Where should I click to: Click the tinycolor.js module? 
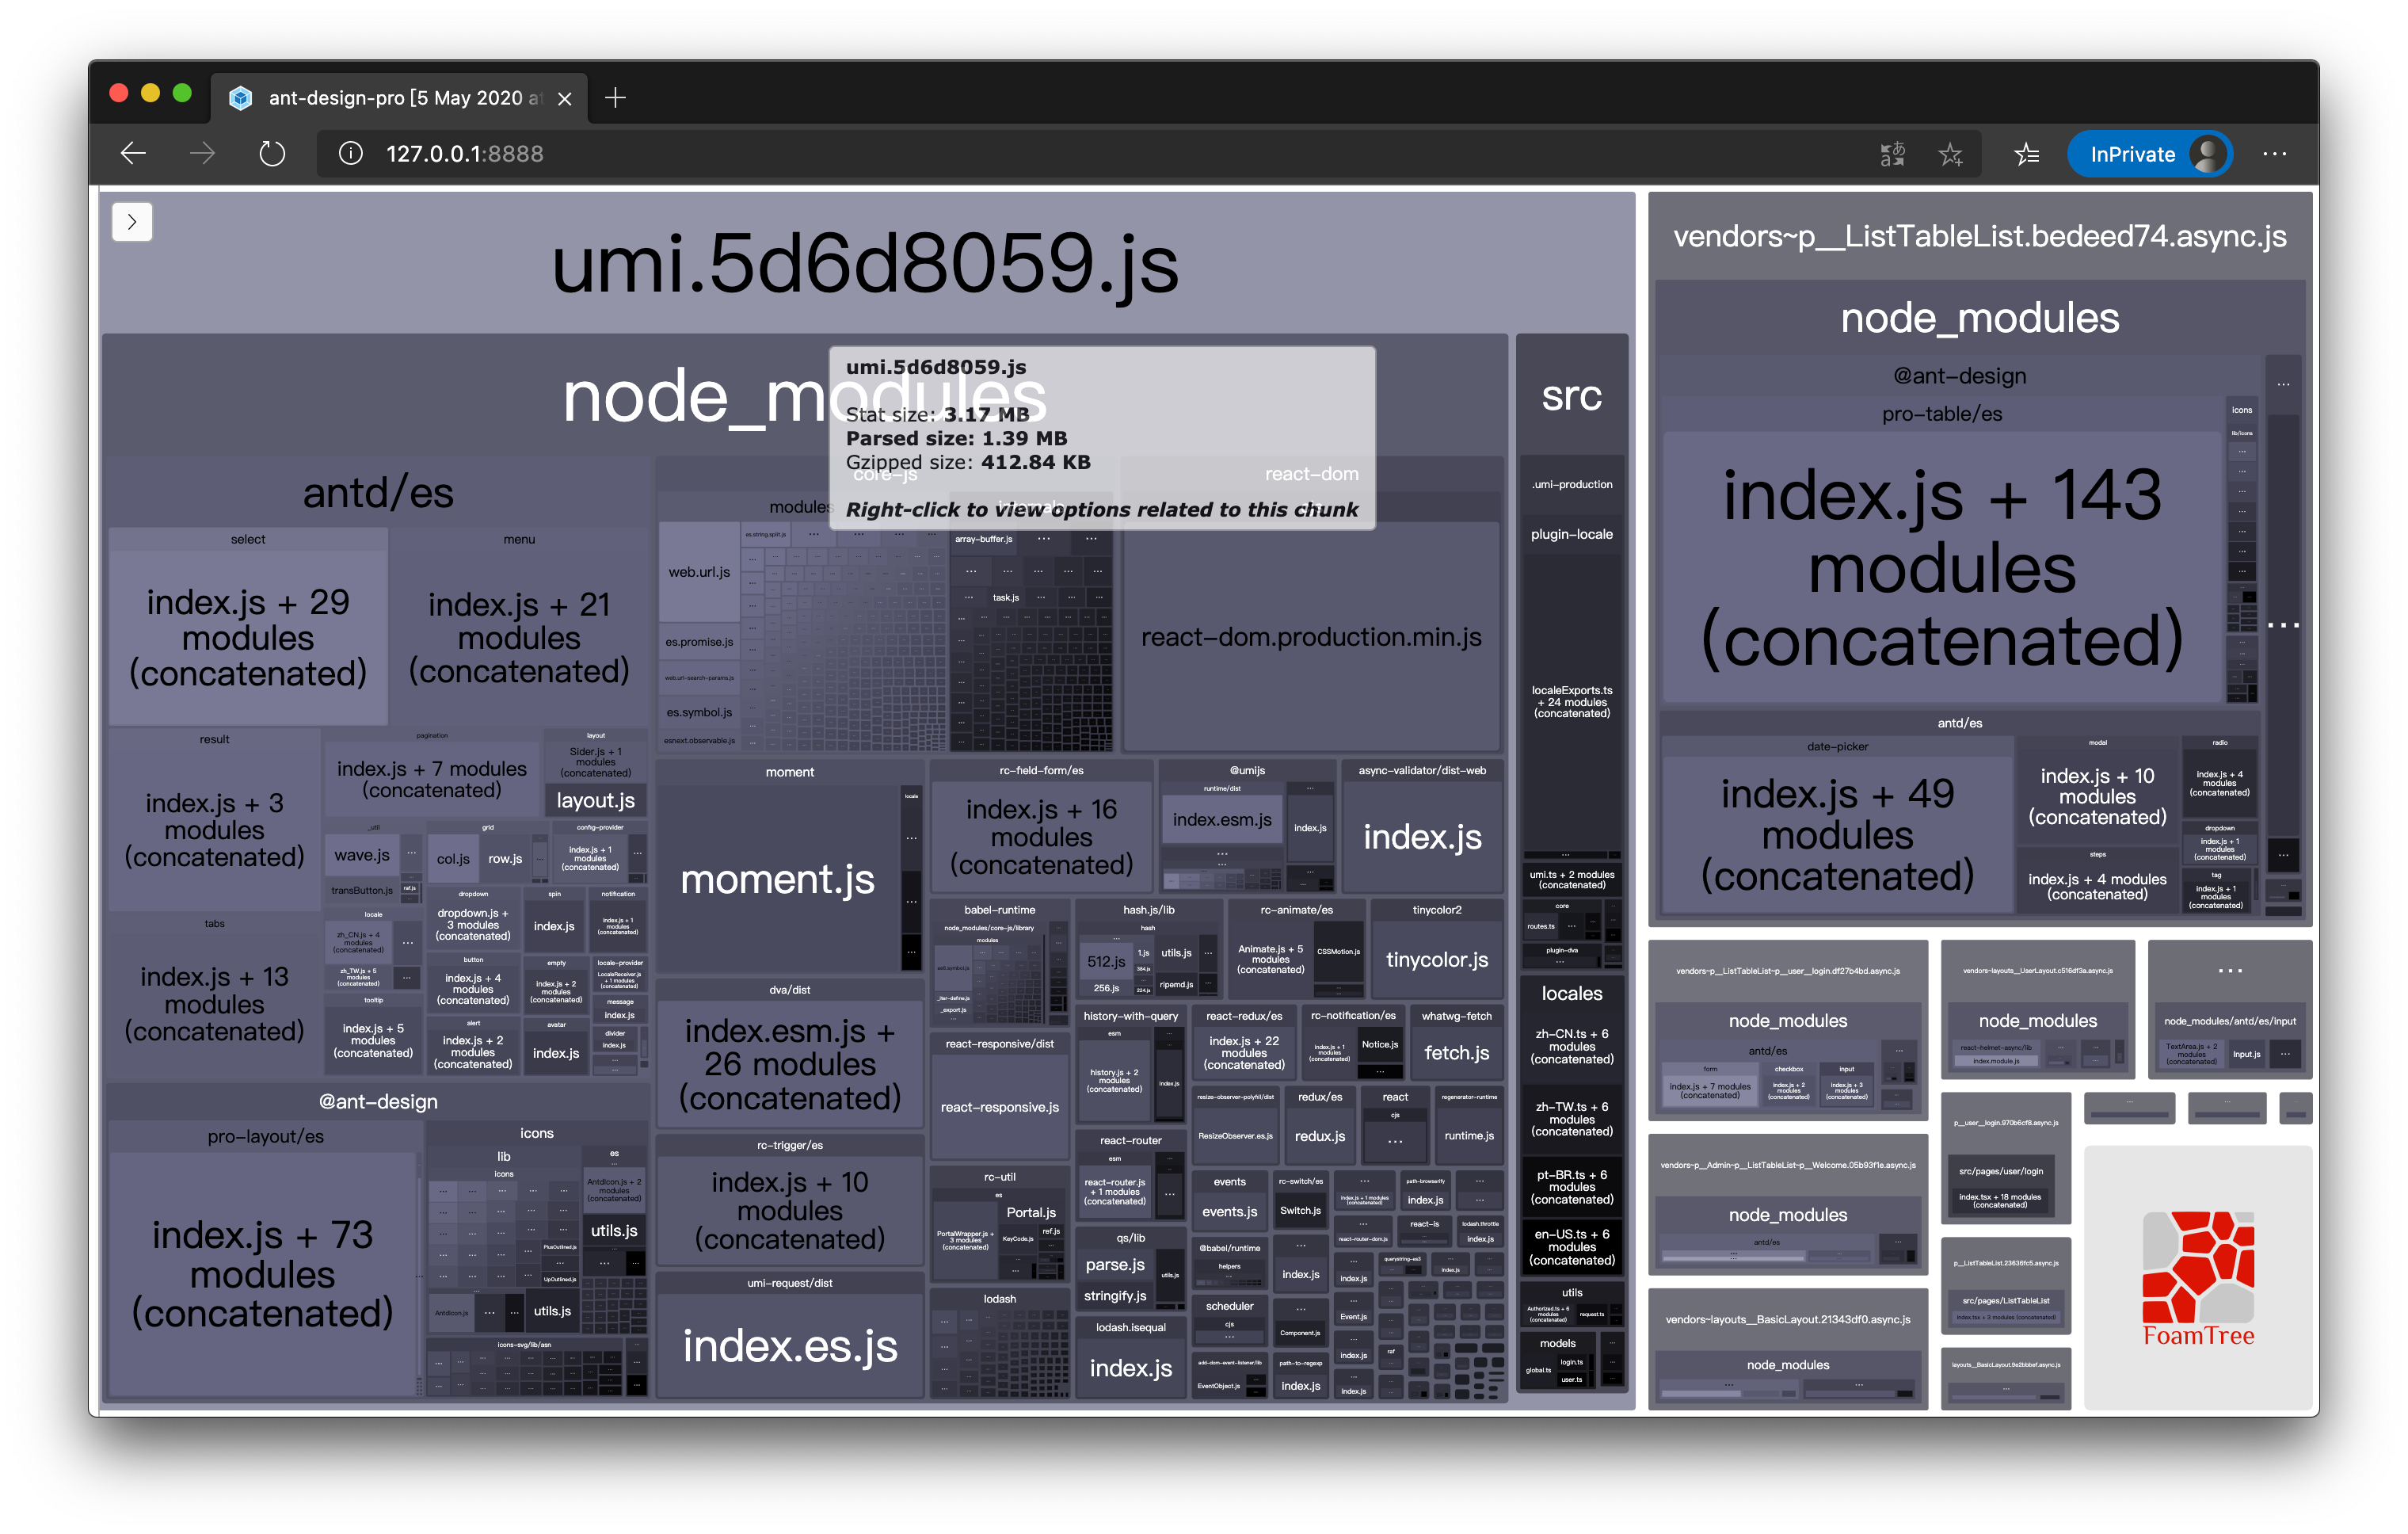[x=1437, y=959]
